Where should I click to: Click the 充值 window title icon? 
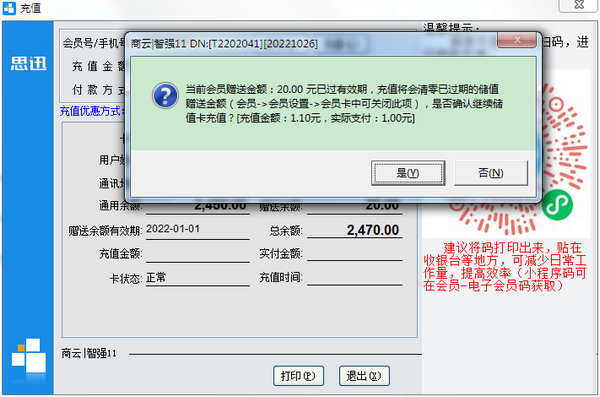(x=9, y=8)
